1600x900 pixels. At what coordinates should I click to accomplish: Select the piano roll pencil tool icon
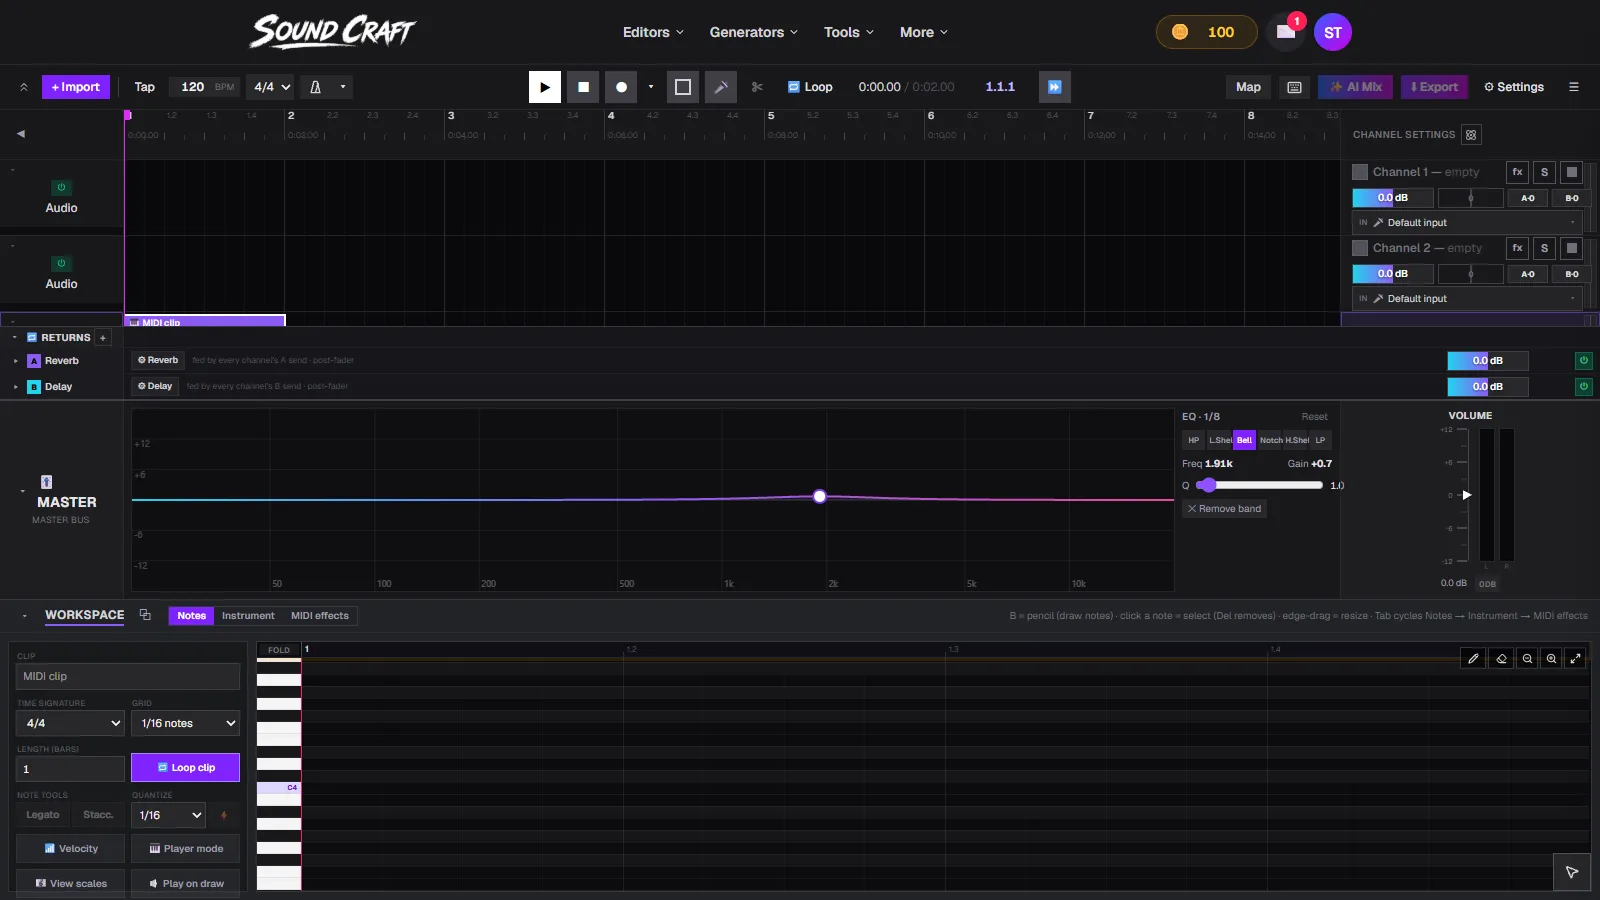[1473, 658]
